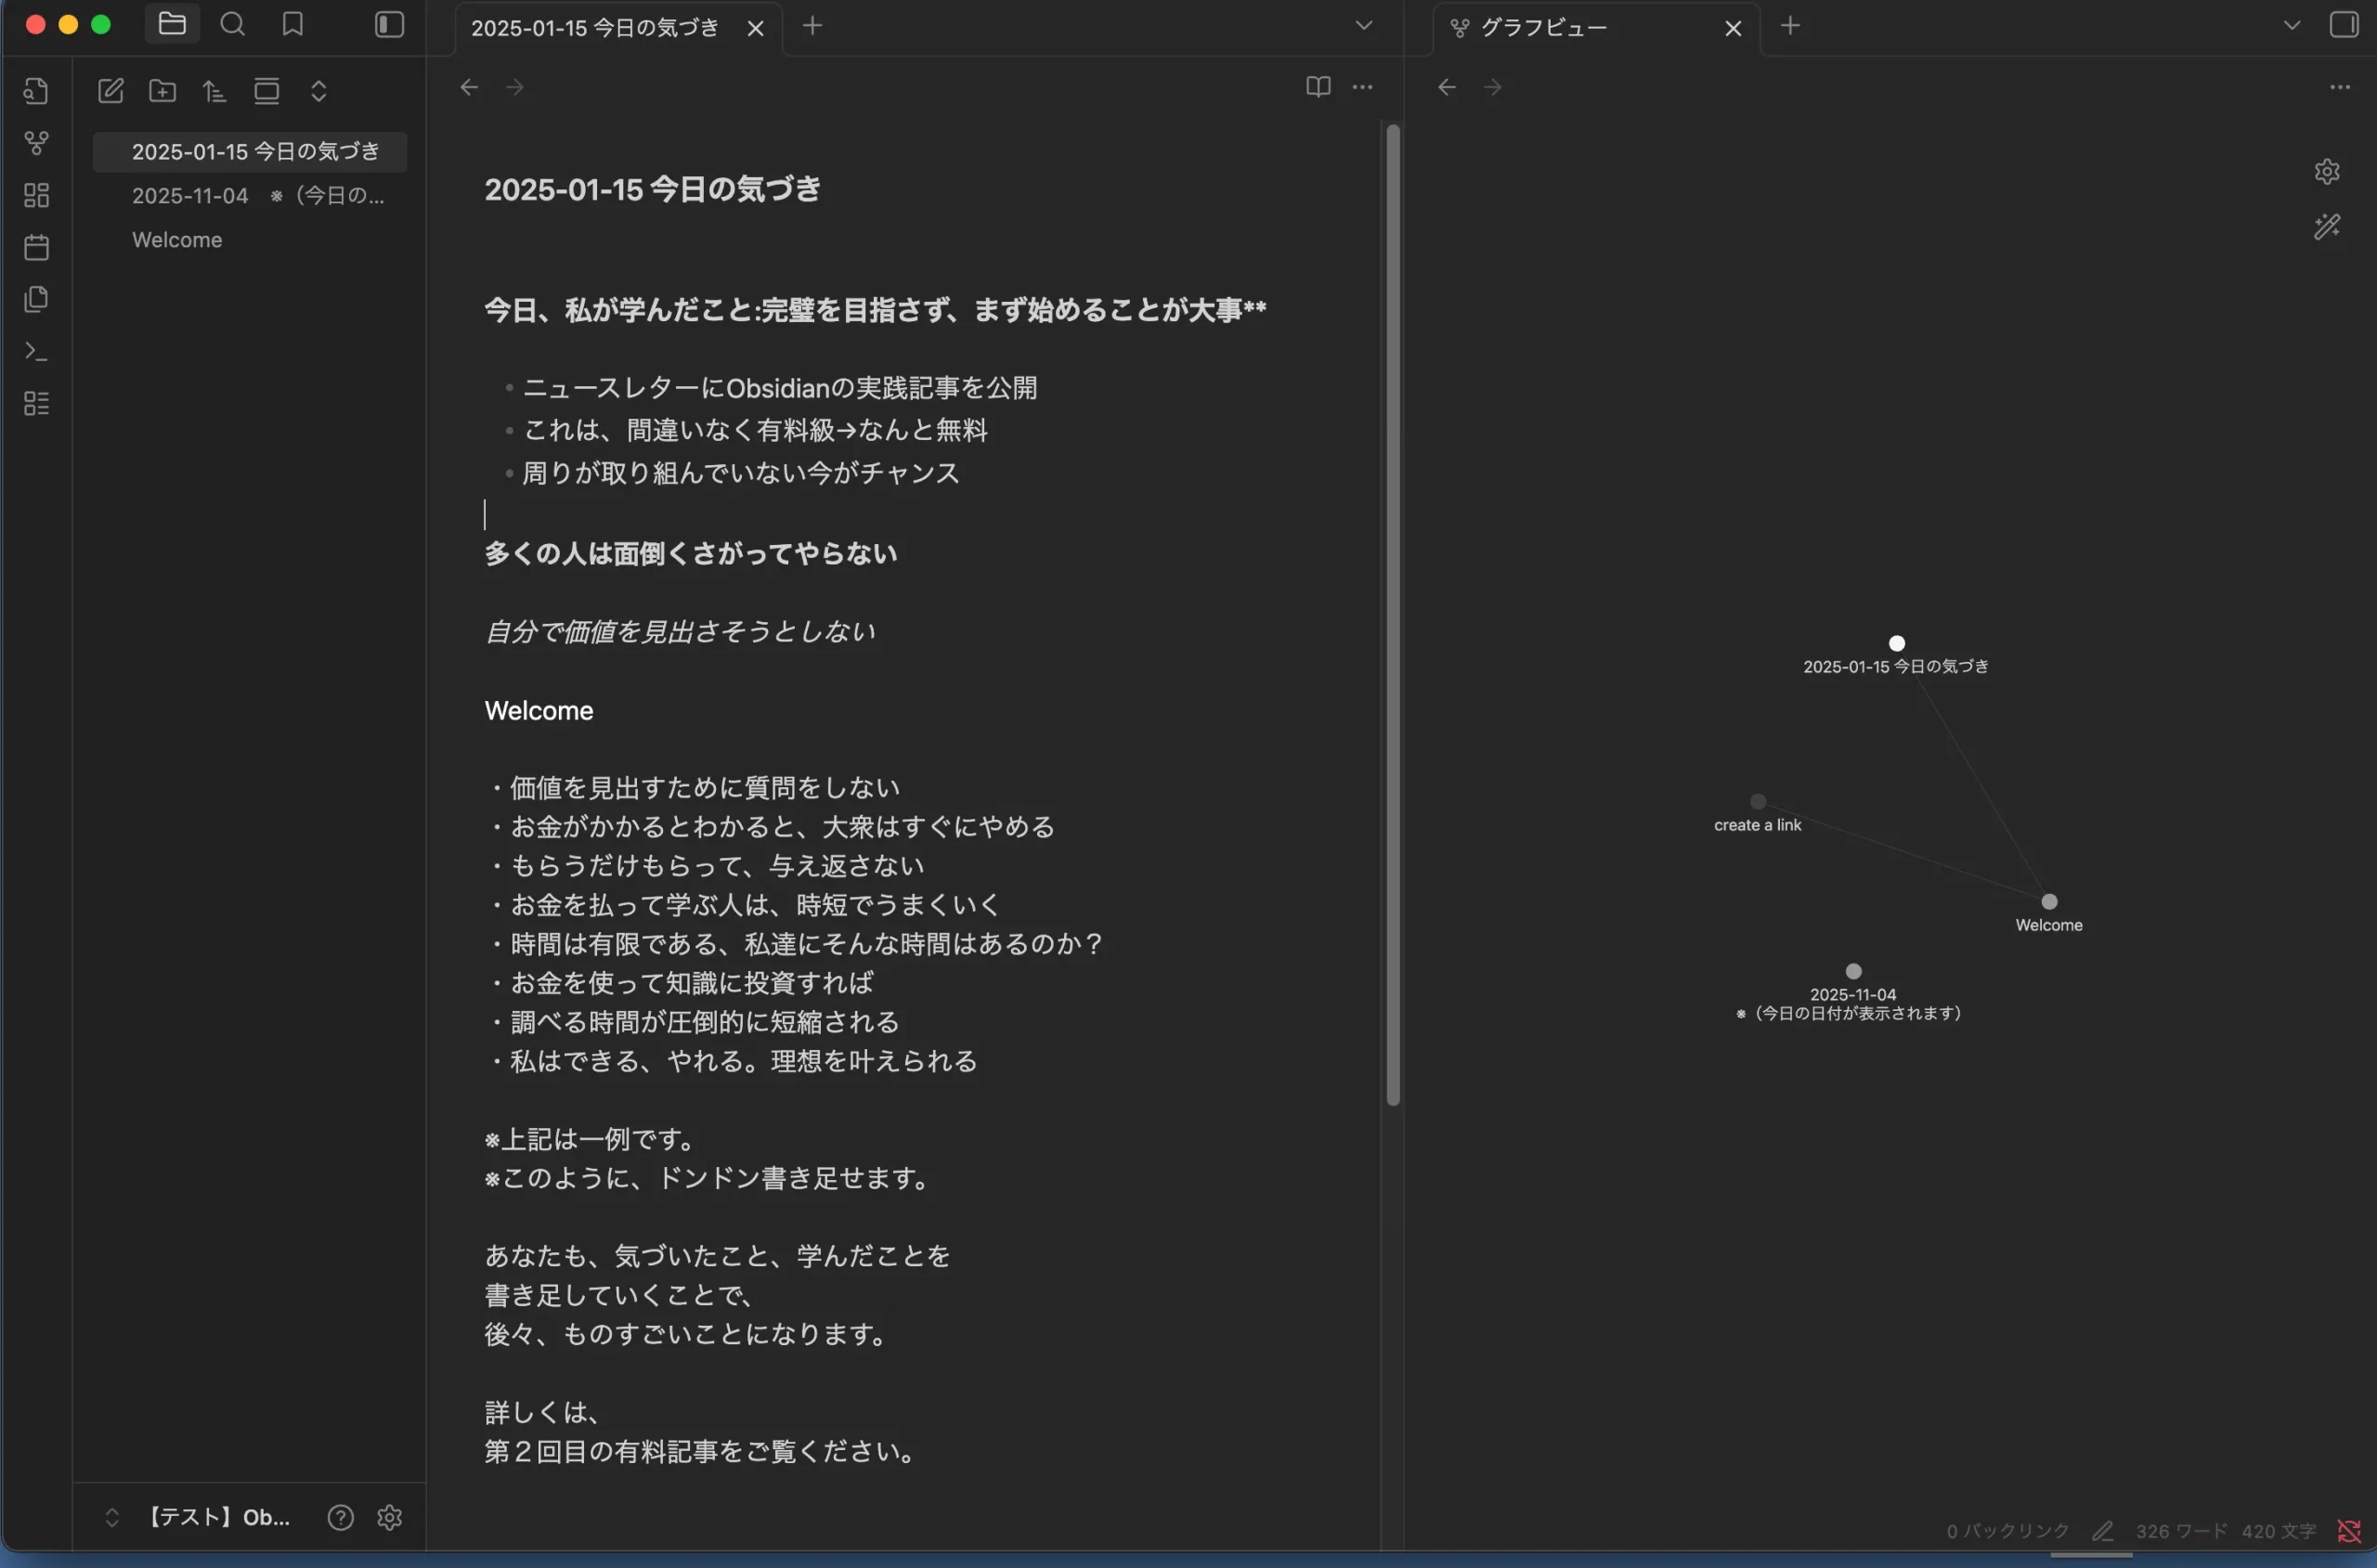
Task: Click the create a link graph node
Action: click(x=1758, y=801)
